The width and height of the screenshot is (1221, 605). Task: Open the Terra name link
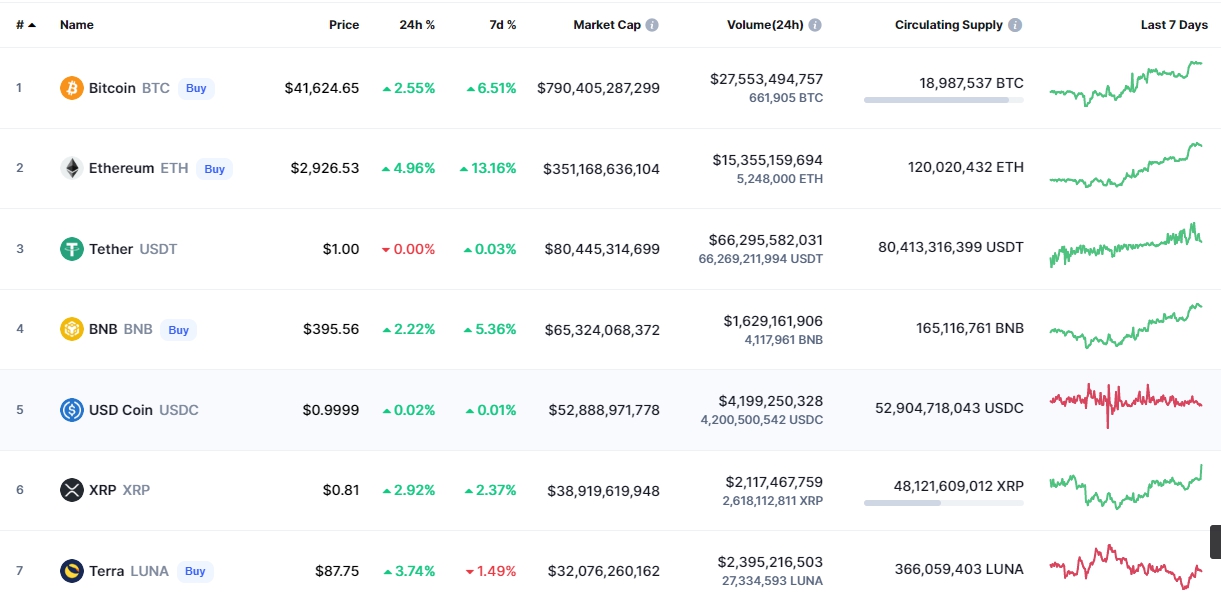[107, 571]
